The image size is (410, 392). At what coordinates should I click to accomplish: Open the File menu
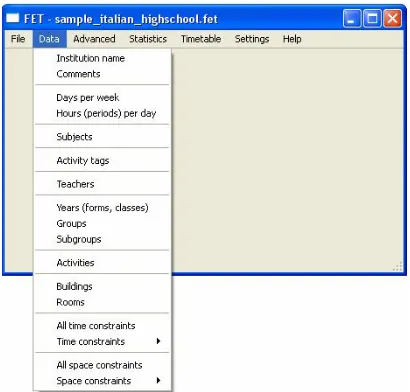click(18, 39)
